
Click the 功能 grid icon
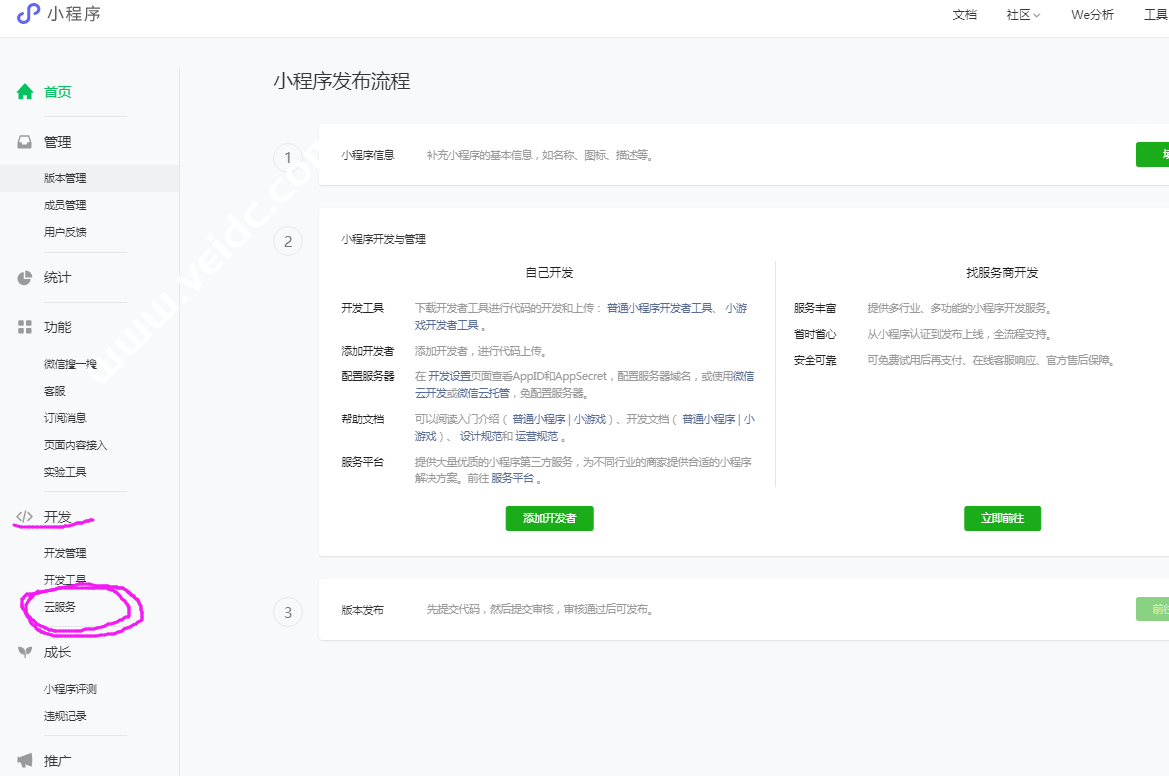point(25,327)
